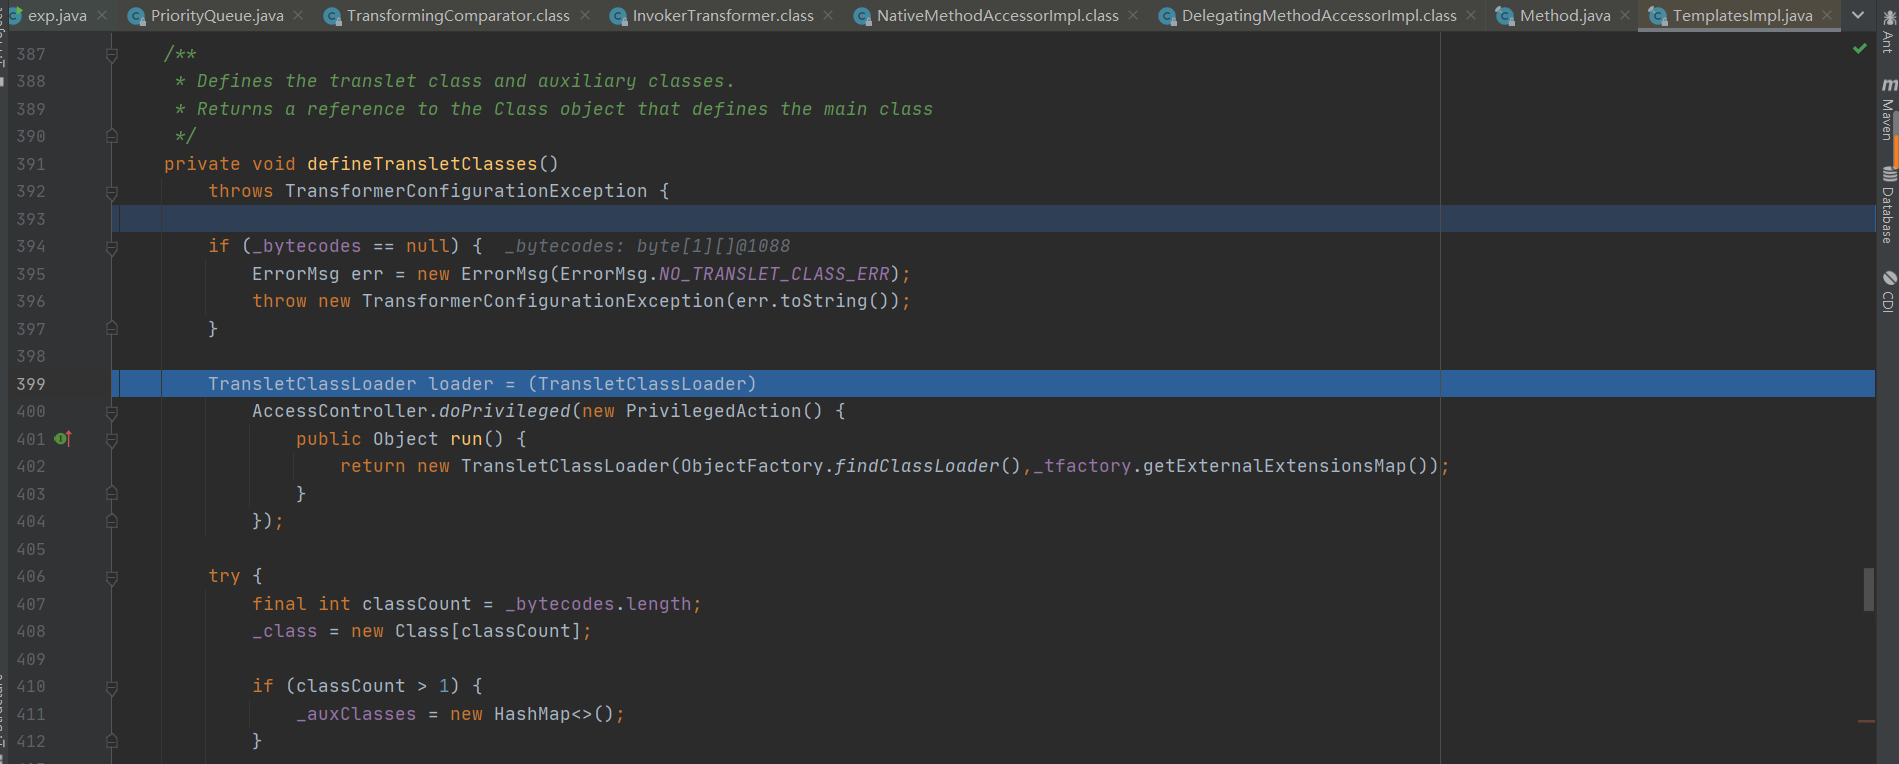Collapse the block end marker at line 397
The image size is (1899, 764).
point(112,328)
